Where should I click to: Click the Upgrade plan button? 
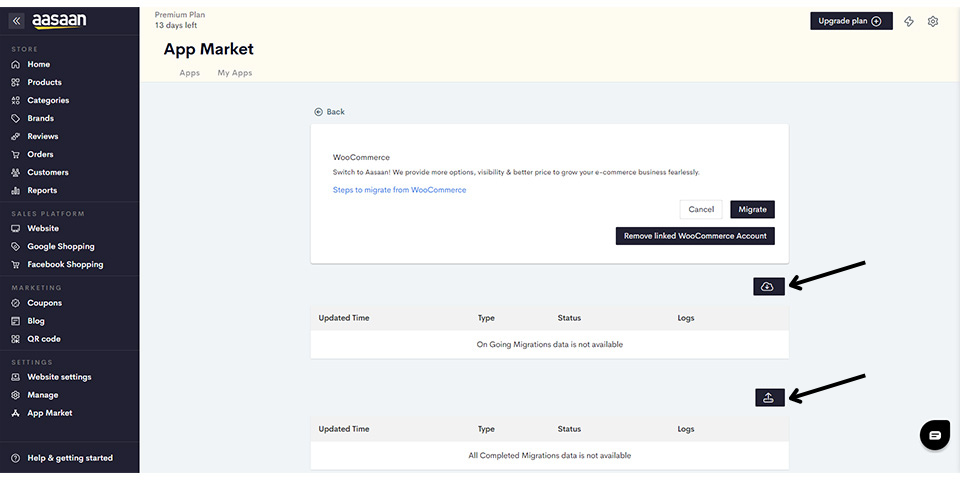pos(851,21)
